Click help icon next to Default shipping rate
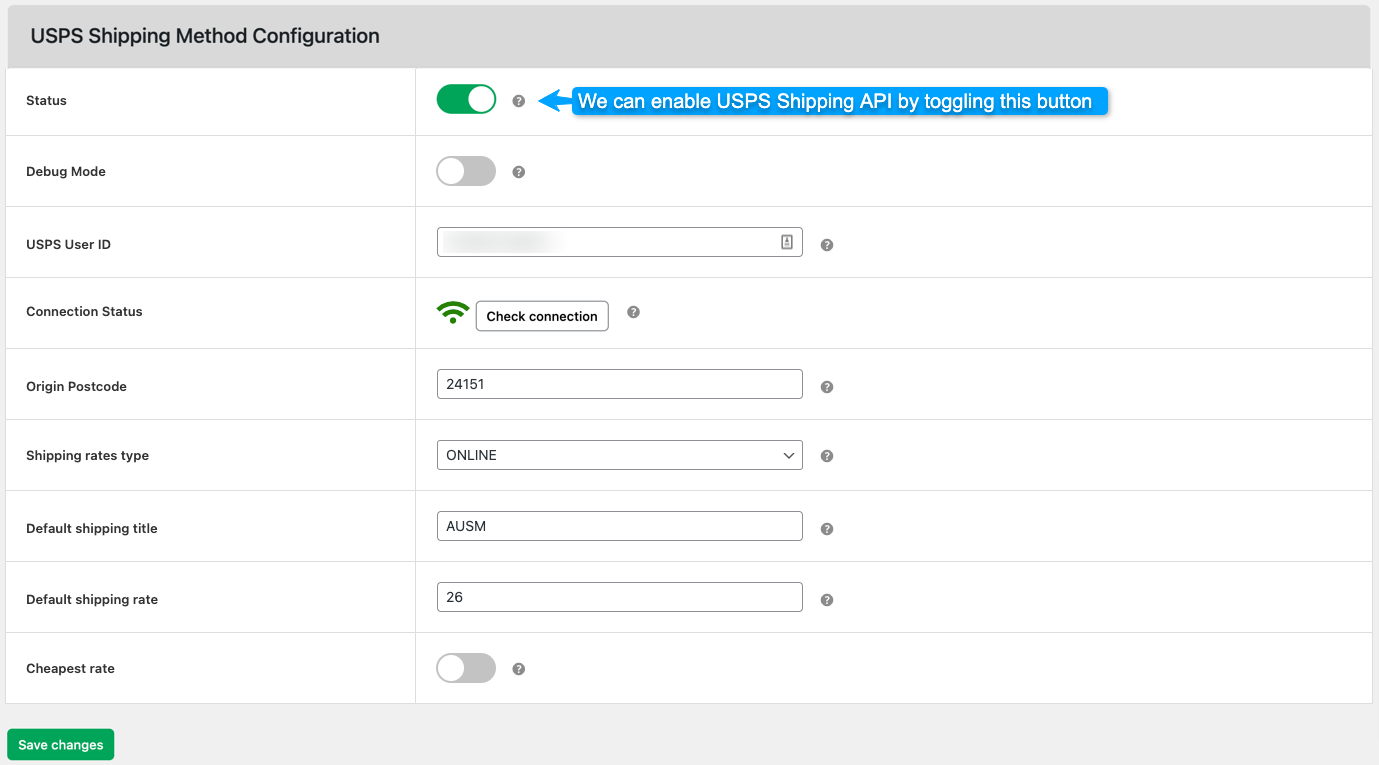The image size is (1379, 765). [x=826, y=600]
